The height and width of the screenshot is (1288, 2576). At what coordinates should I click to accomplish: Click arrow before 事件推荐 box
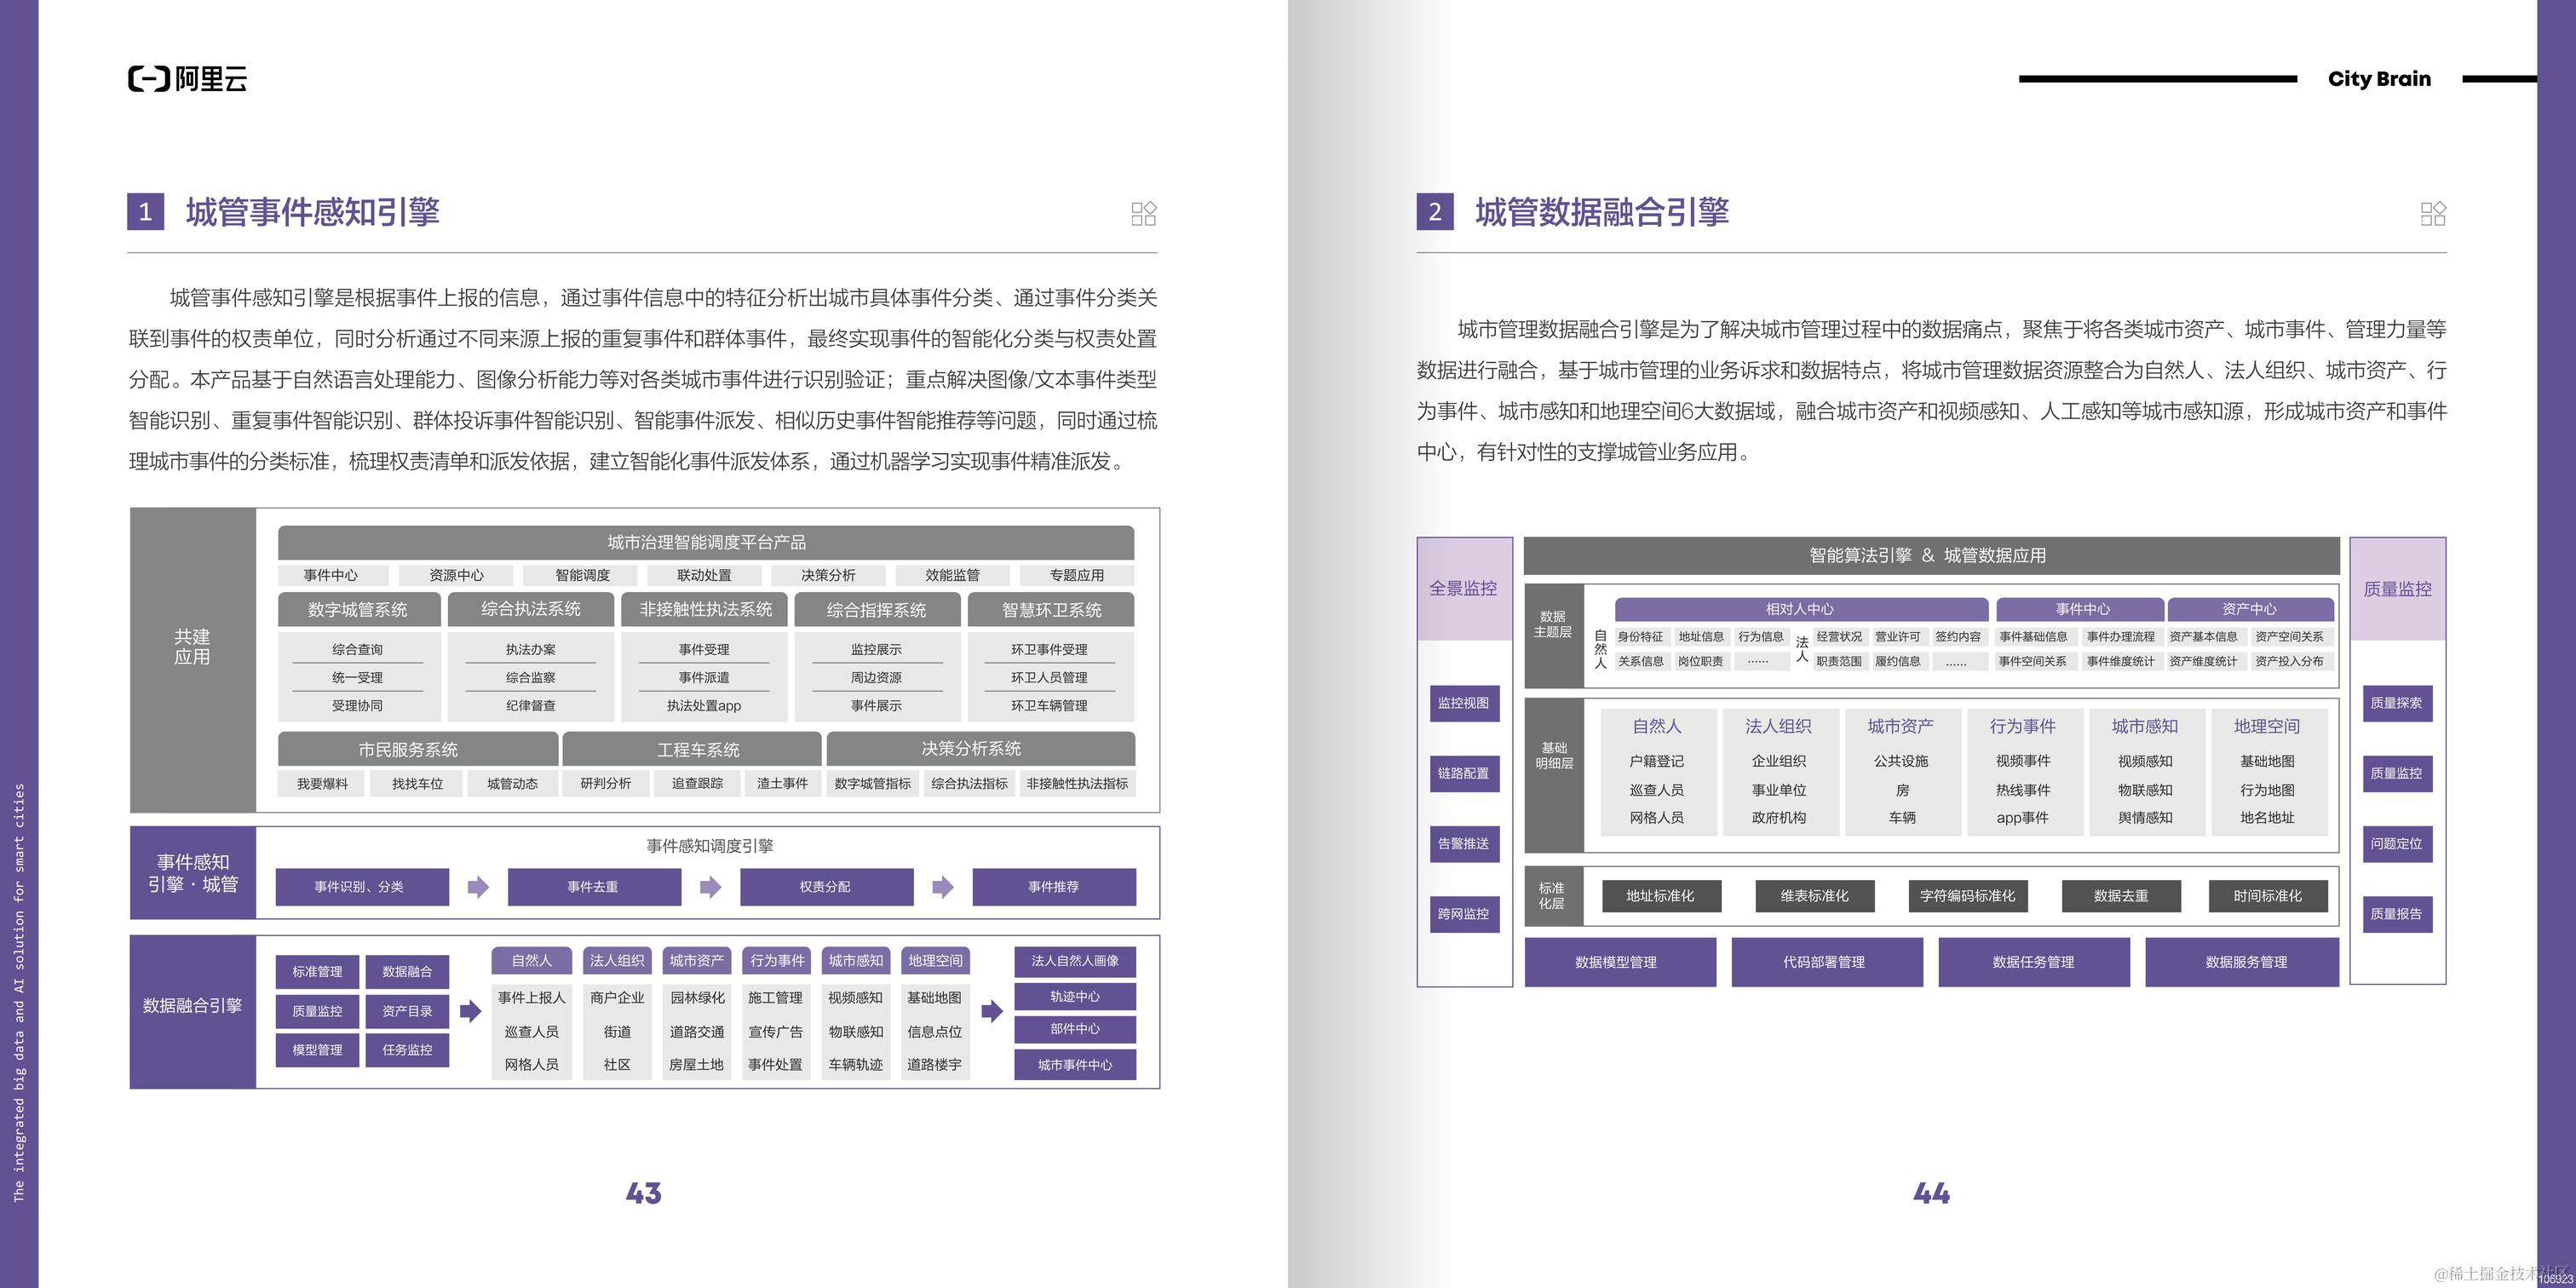point(942,887)
